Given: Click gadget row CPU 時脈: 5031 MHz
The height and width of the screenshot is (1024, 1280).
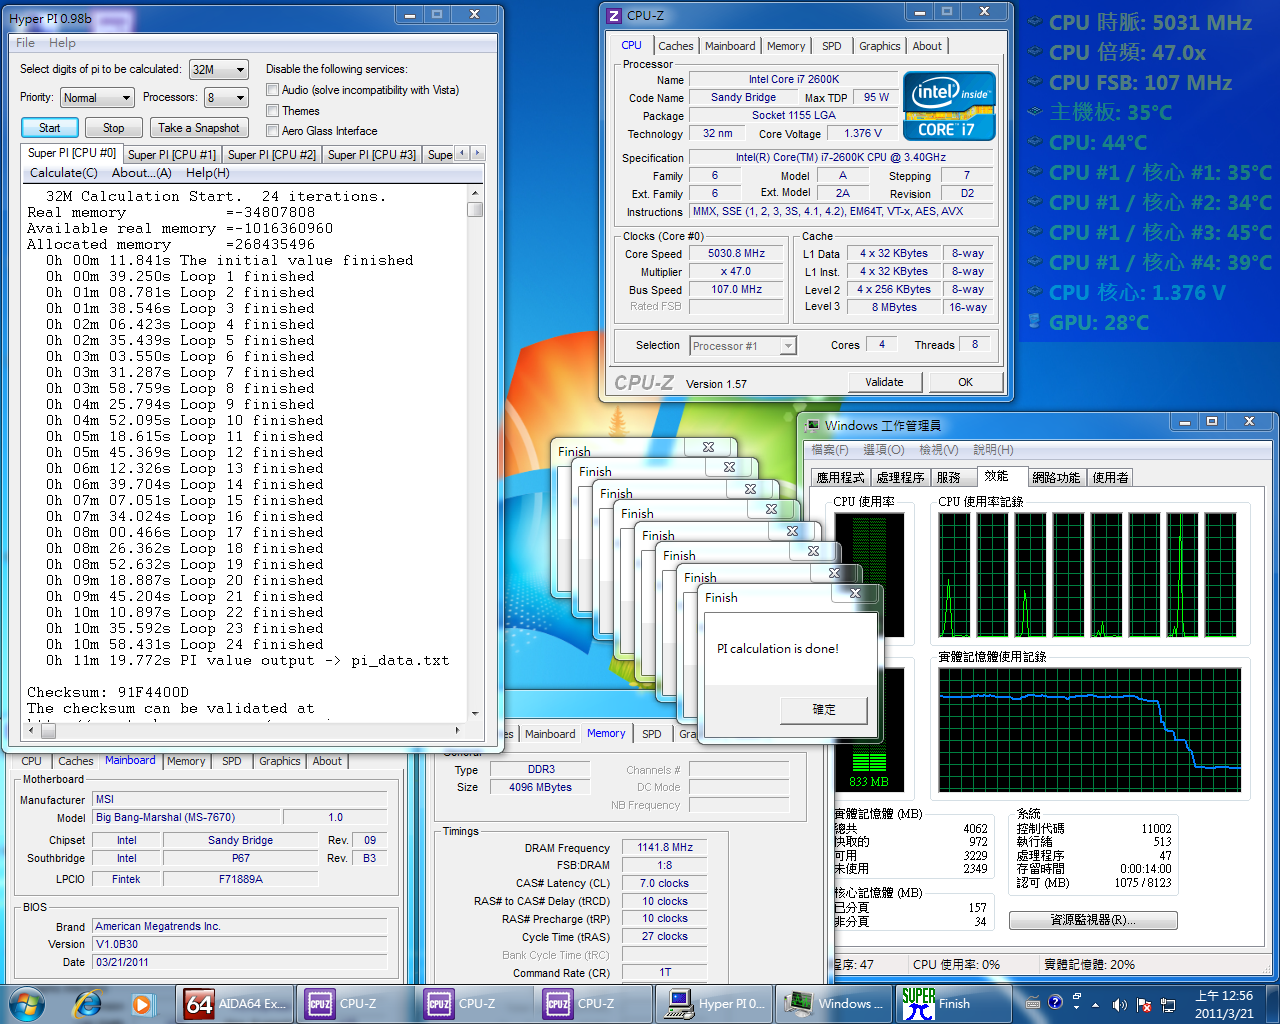Looking at the screenshot, I should click(1151, 22).
